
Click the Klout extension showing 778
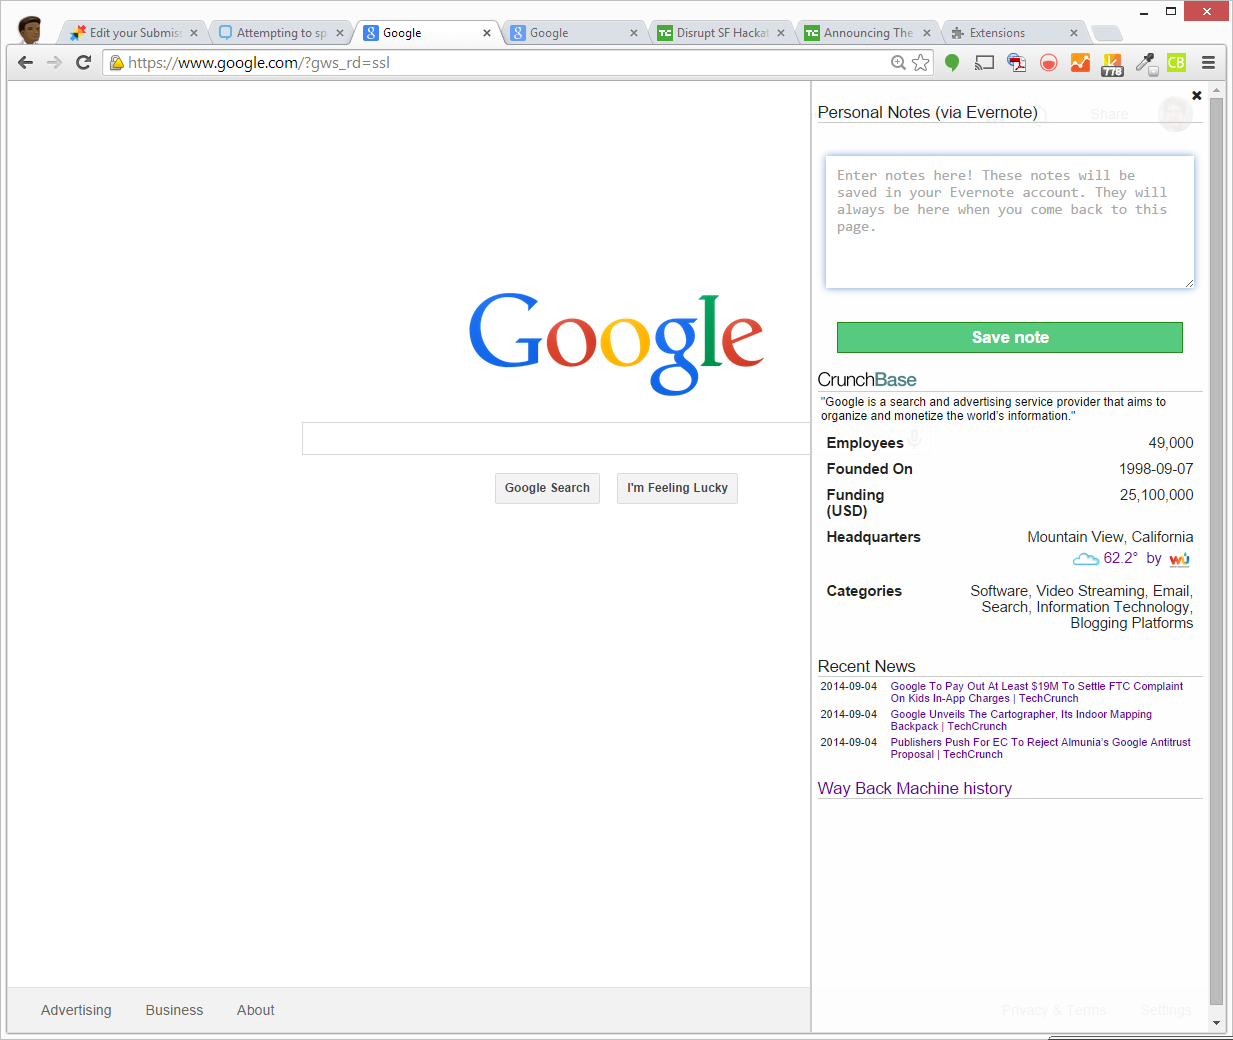(x=1112, y=65)
